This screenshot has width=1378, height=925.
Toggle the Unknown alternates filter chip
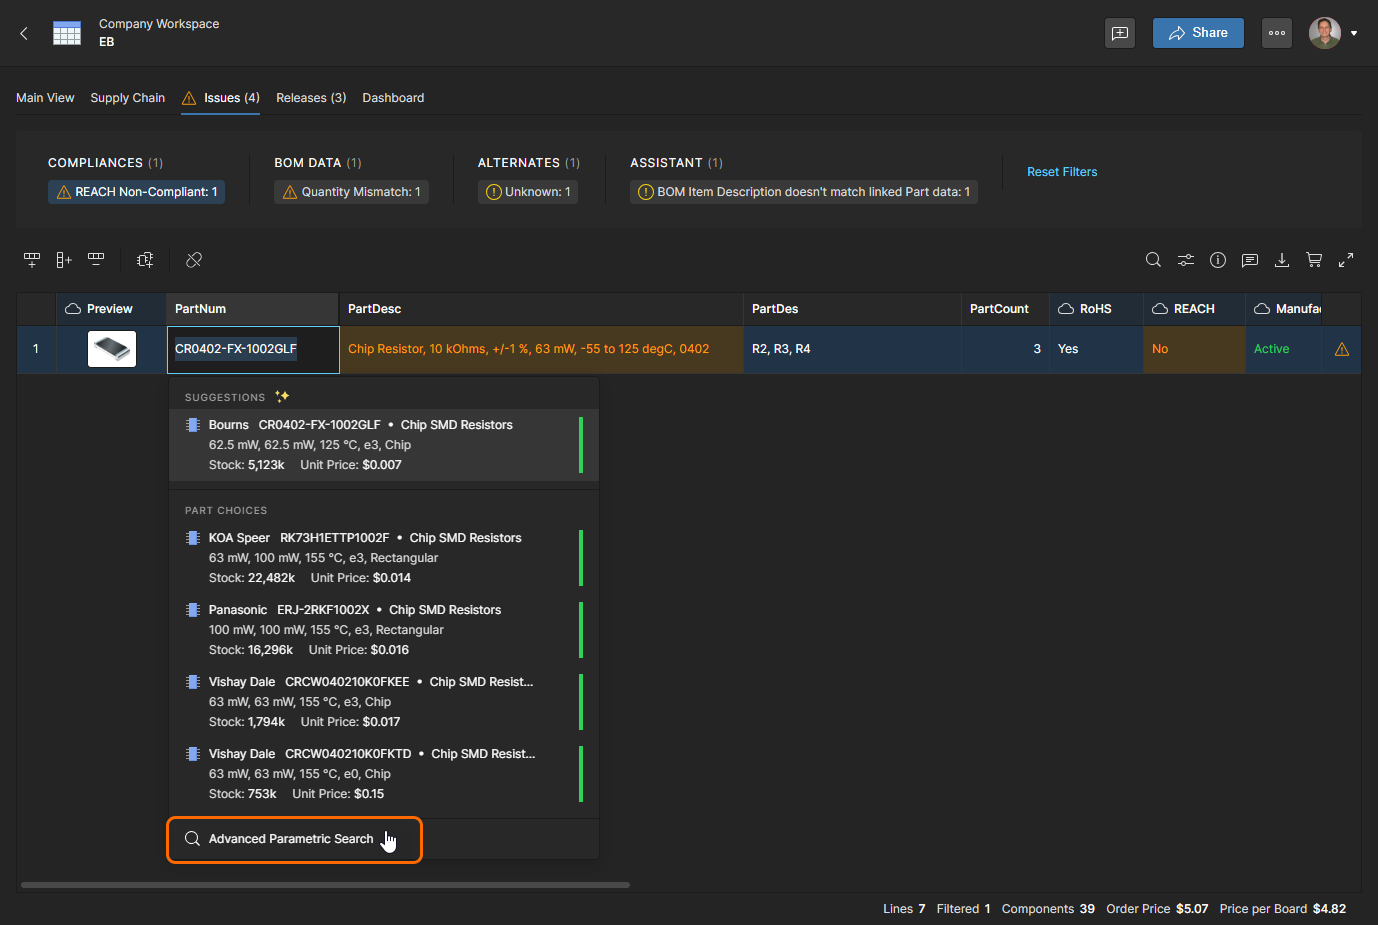click(529, 192)
